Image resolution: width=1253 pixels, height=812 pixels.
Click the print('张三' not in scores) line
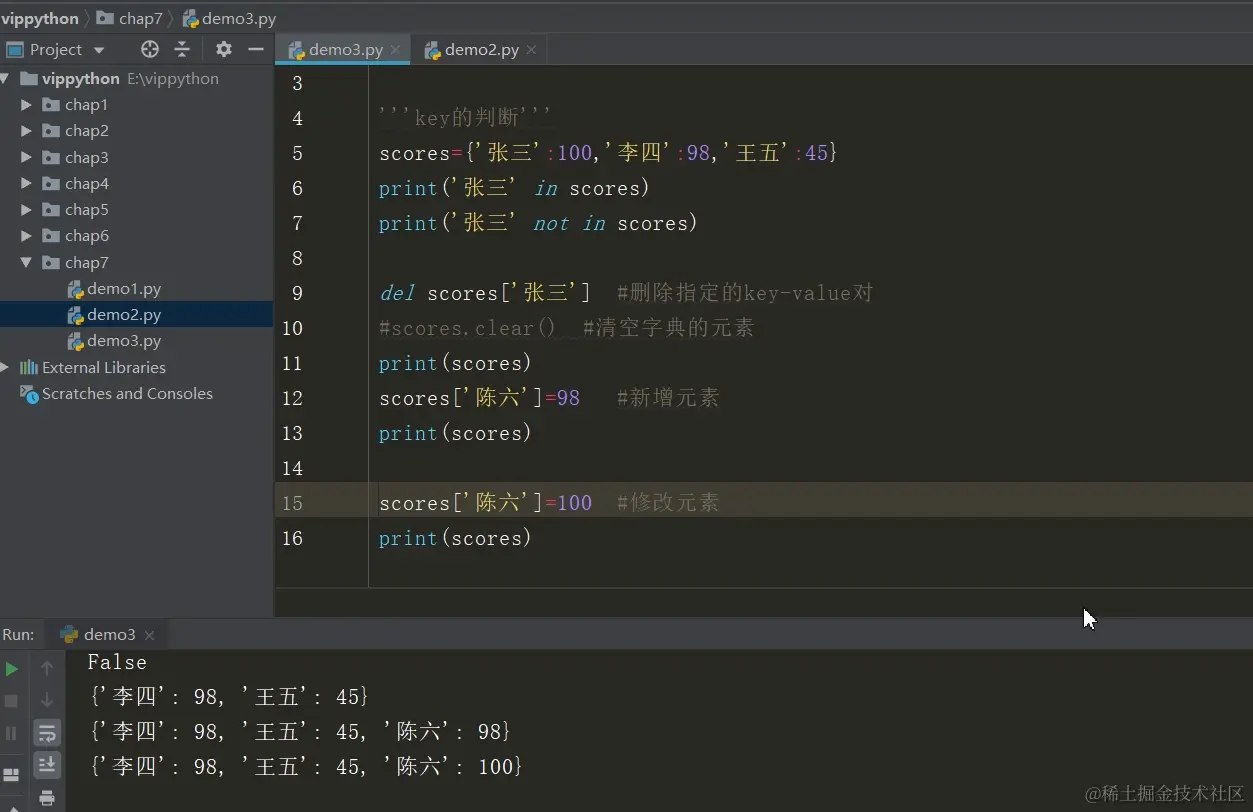538,223
